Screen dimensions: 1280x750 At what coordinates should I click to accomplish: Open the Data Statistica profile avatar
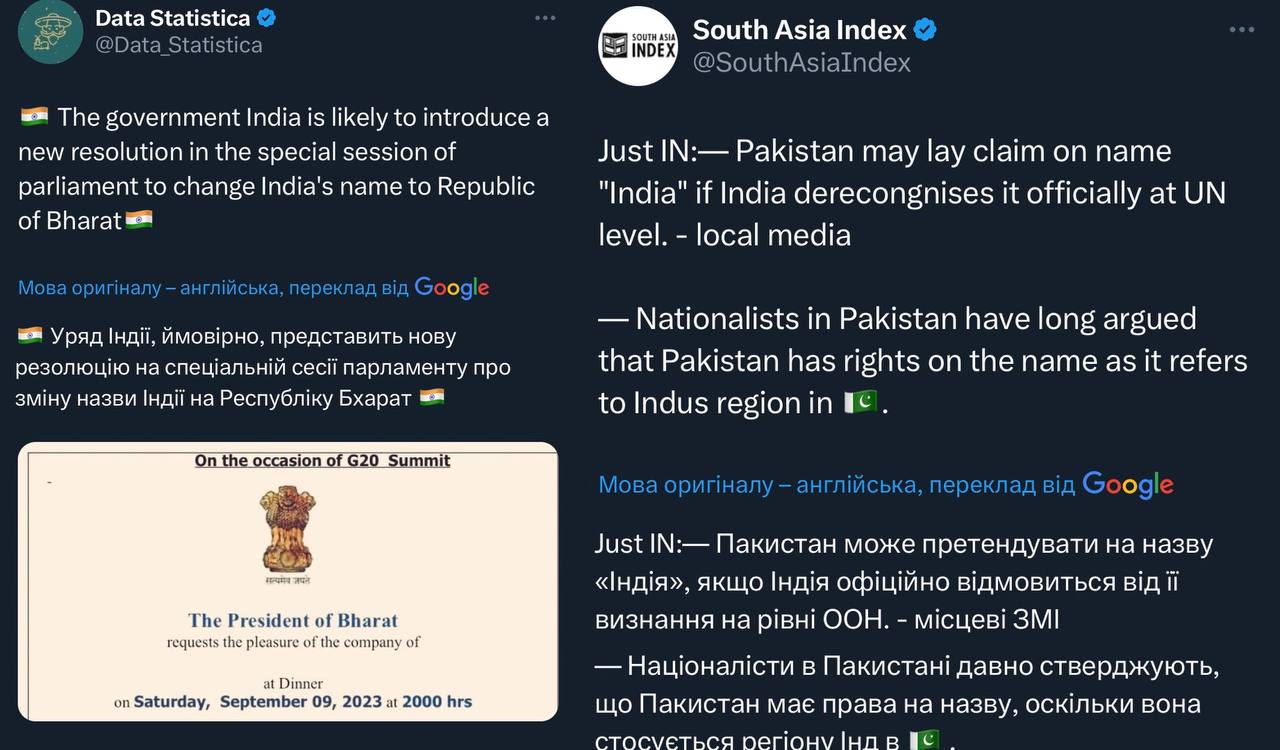(x=50, y=32)
